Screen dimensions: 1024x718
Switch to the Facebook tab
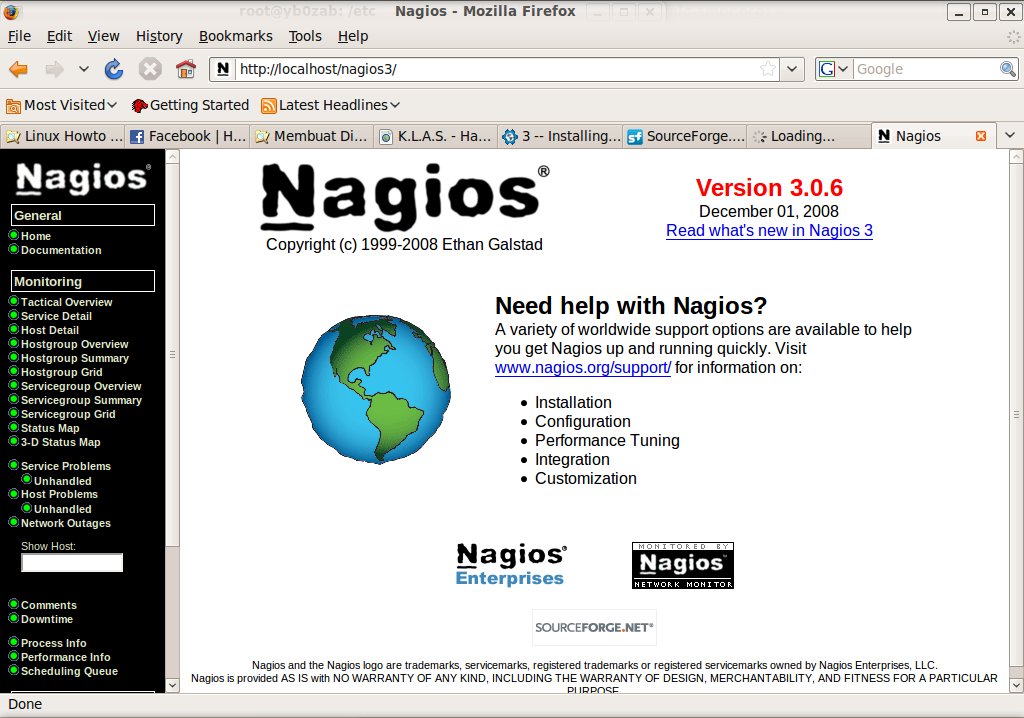(x=187, y=136)
